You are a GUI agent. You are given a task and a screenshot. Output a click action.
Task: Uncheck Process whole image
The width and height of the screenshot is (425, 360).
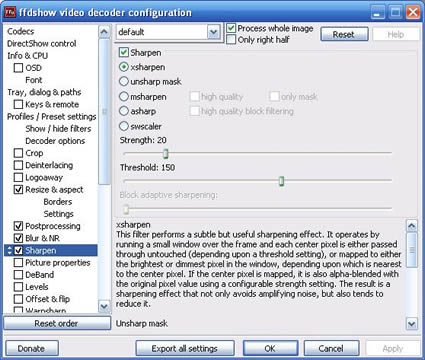tap(231, 28)
